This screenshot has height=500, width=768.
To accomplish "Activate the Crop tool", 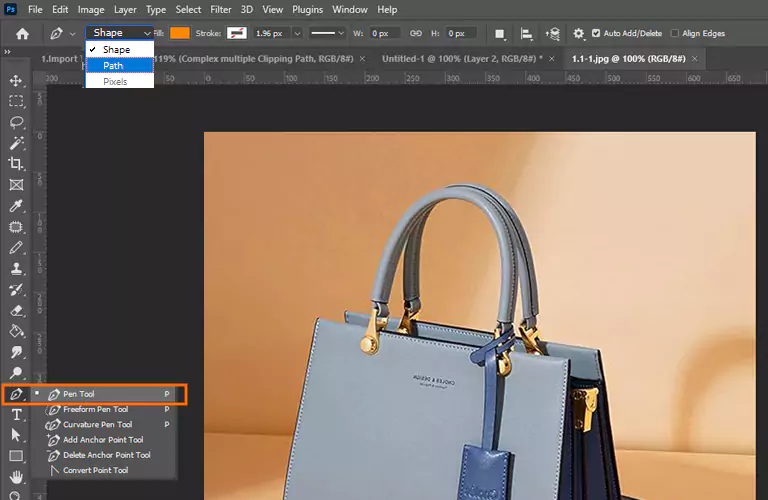I will click(x=16, y=164).
